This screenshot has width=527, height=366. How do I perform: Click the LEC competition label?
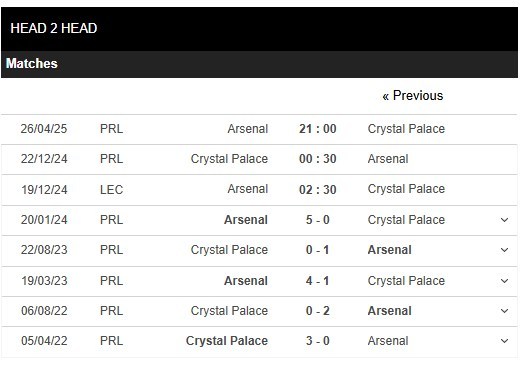(x=111, y=190)
